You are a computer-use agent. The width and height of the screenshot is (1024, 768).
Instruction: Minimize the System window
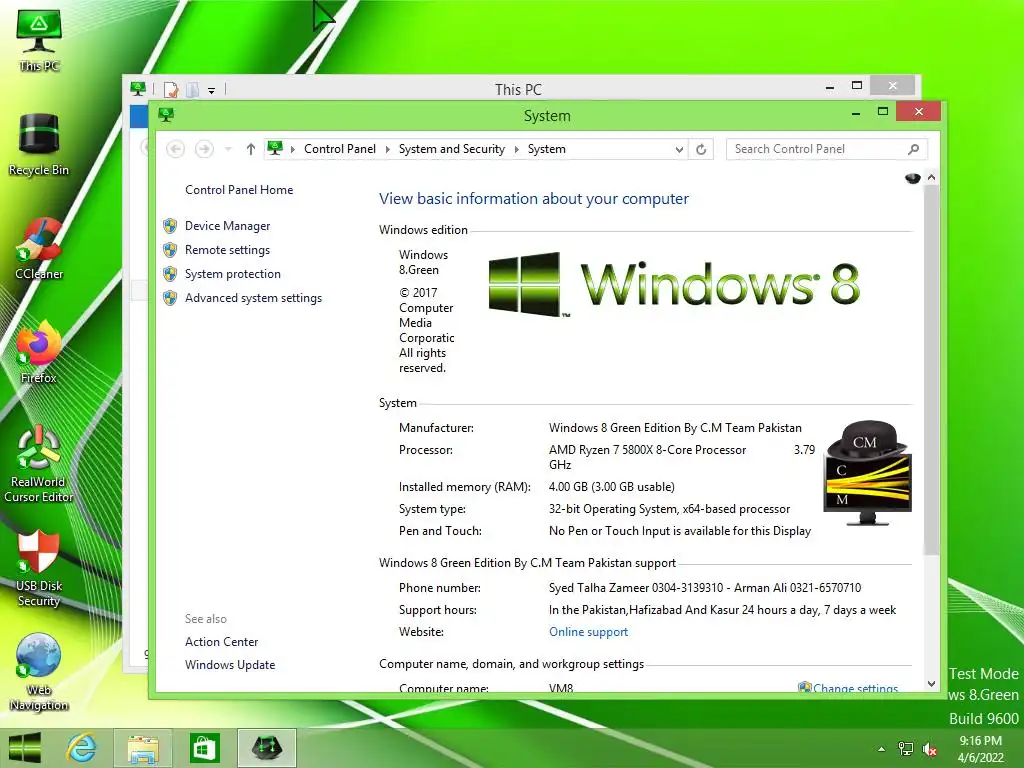tap(856, 112)
